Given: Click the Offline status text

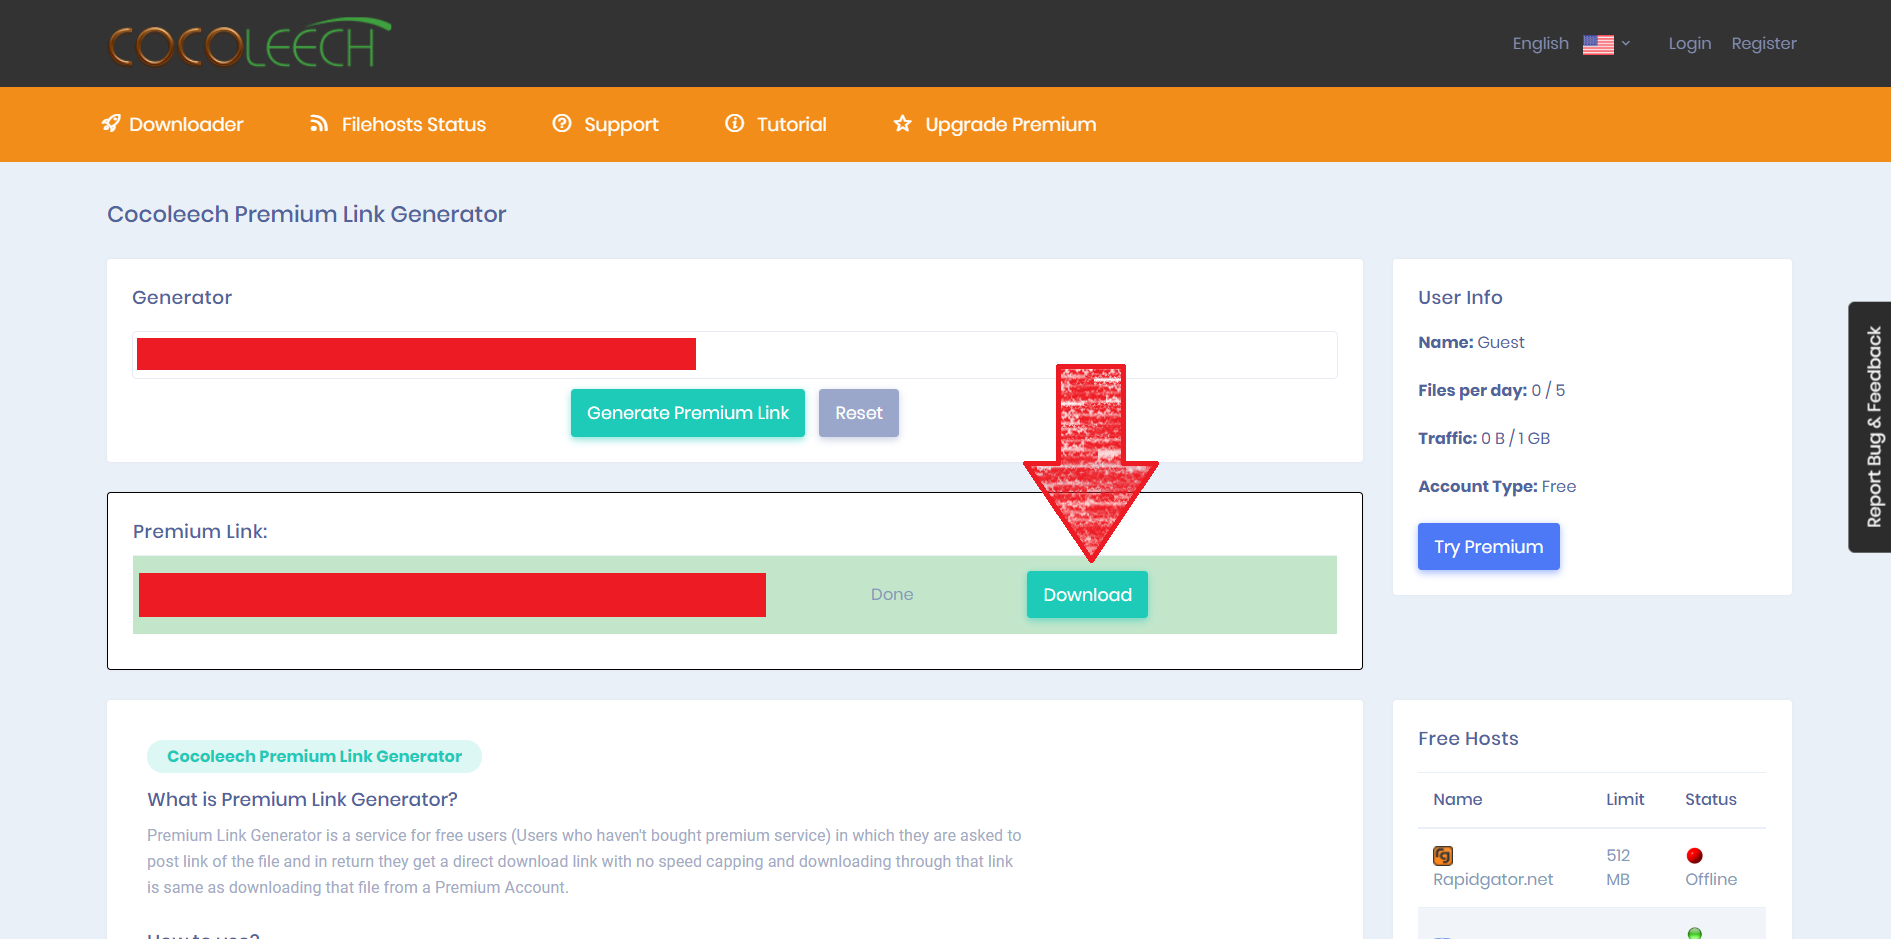Looking at the screenshot, I should [x=1711, y=880].
